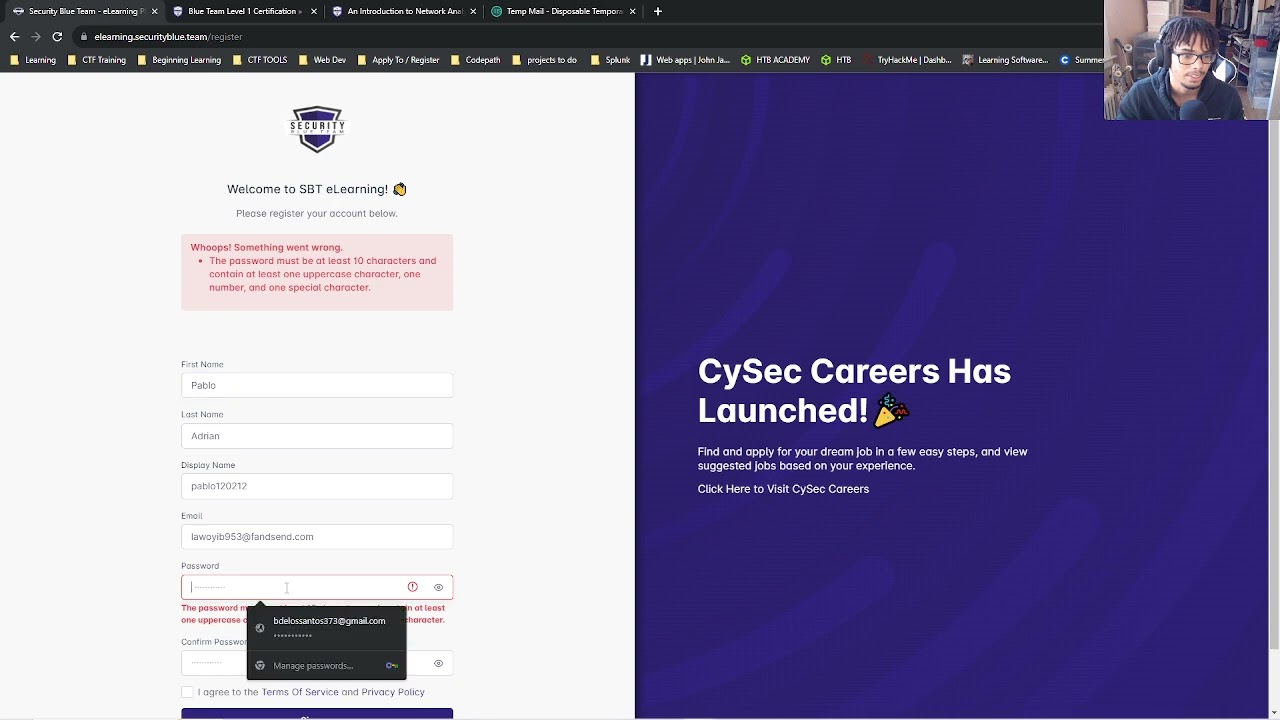Image resolution: width=1280 pixels, height=720 pixels.
Task: Open the projects to do bookmarks folder
Action: [544, 60]
